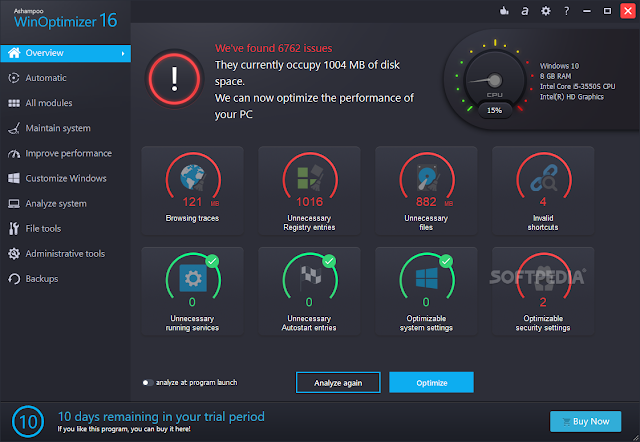Open the Unnecessary Registry entries icon

tap(310, 177)
